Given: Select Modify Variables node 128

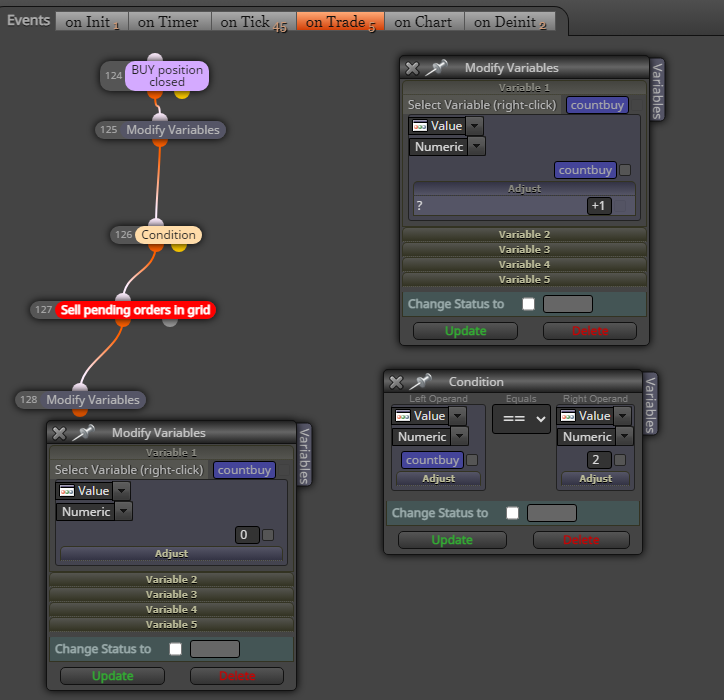Looking at the screenshot, I should [92, 400].
